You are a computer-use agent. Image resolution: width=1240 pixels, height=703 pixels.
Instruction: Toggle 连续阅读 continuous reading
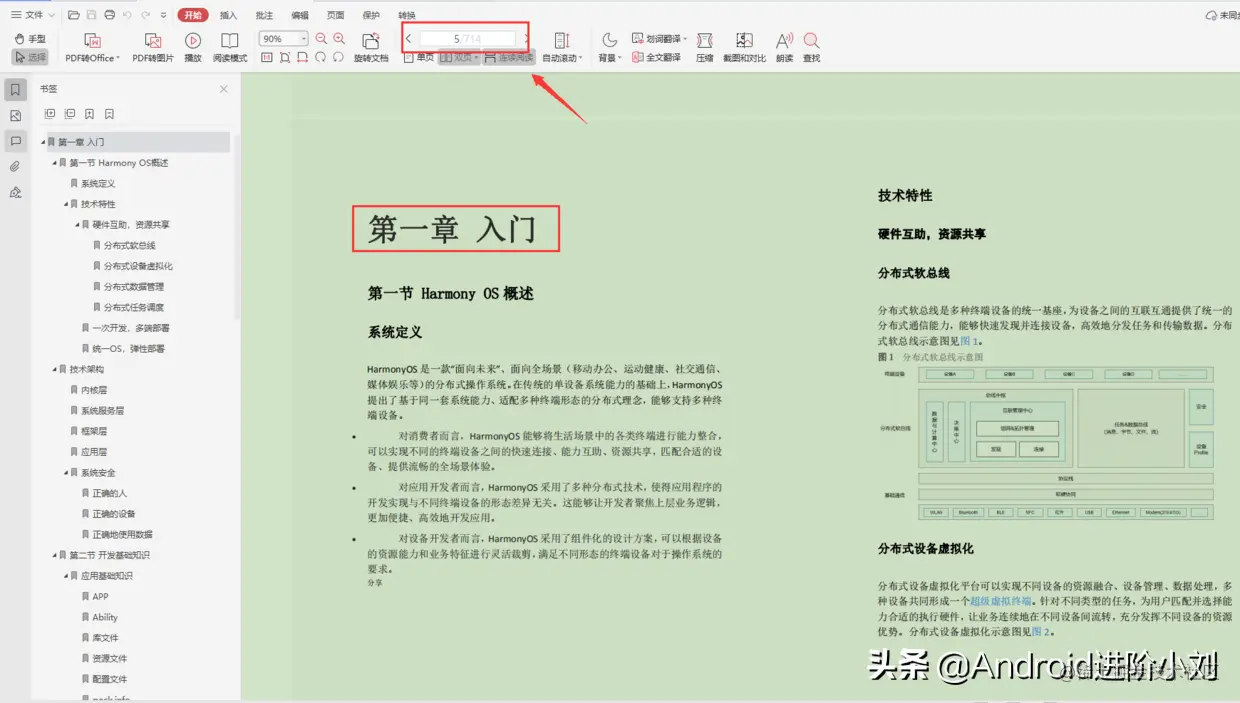coord(509,58)
